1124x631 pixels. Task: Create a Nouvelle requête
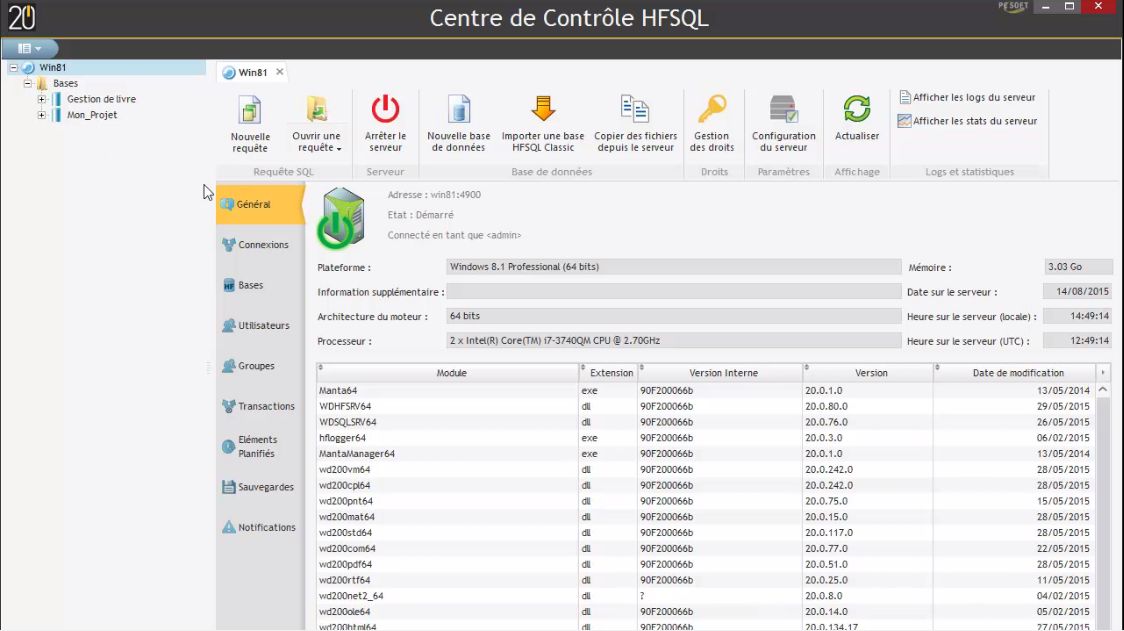[249, 123]
